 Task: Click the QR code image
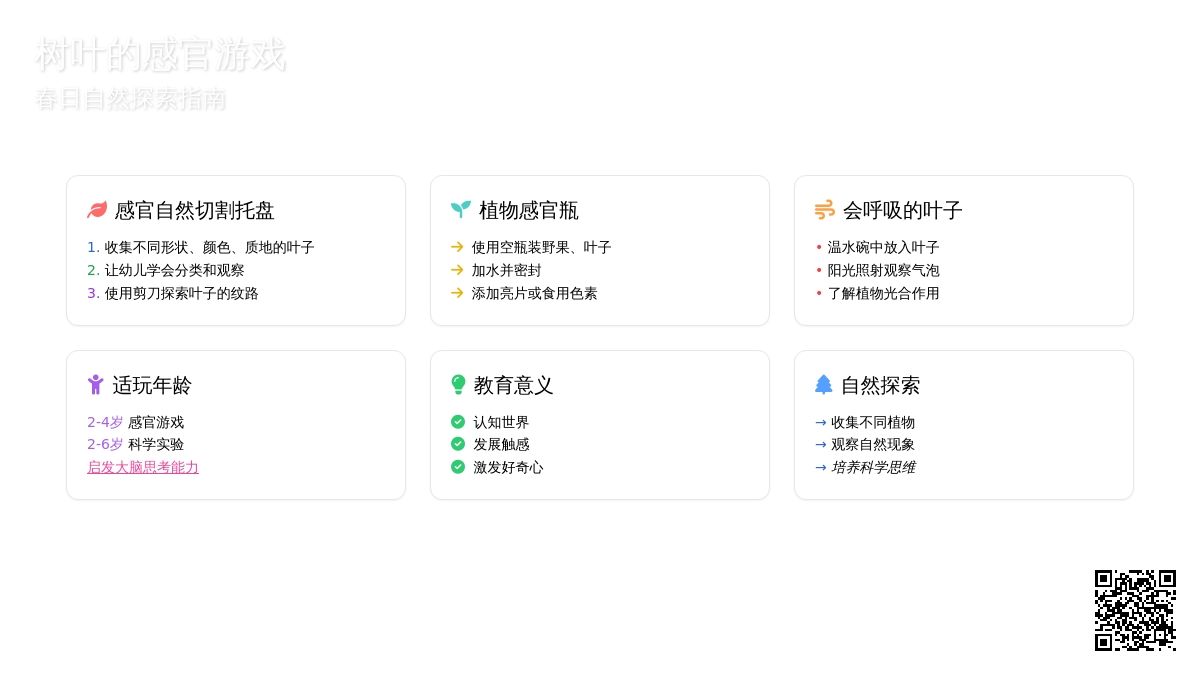click(1135, 610)
